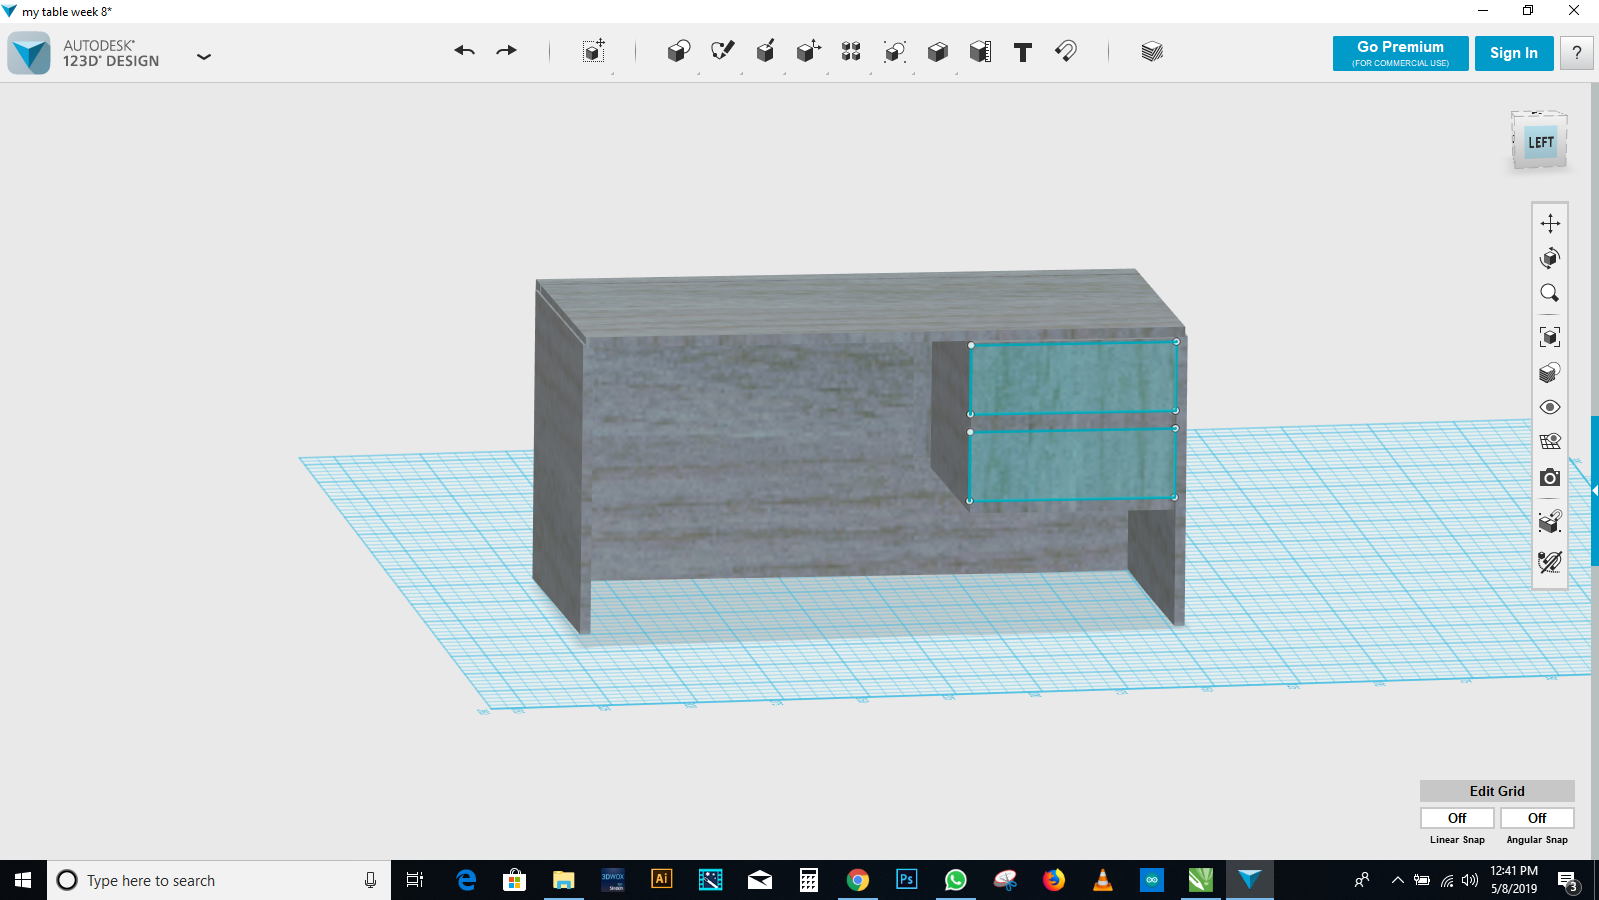Screen dimensions: 1599x900
Task: Click the Go Premium button
Action: click(x=1400, y=53)
